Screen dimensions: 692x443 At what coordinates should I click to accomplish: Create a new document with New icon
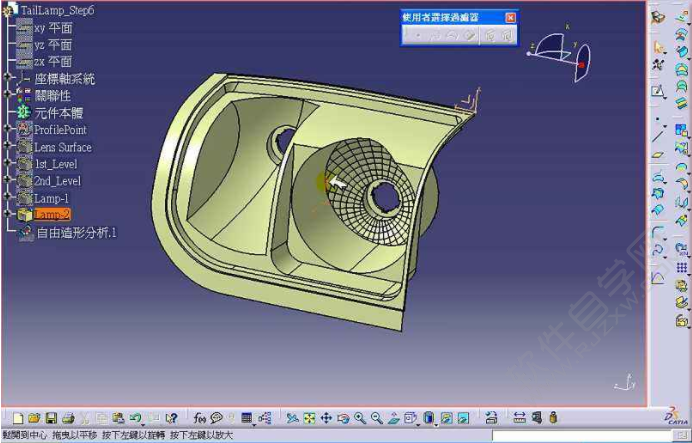pos(18,418)
